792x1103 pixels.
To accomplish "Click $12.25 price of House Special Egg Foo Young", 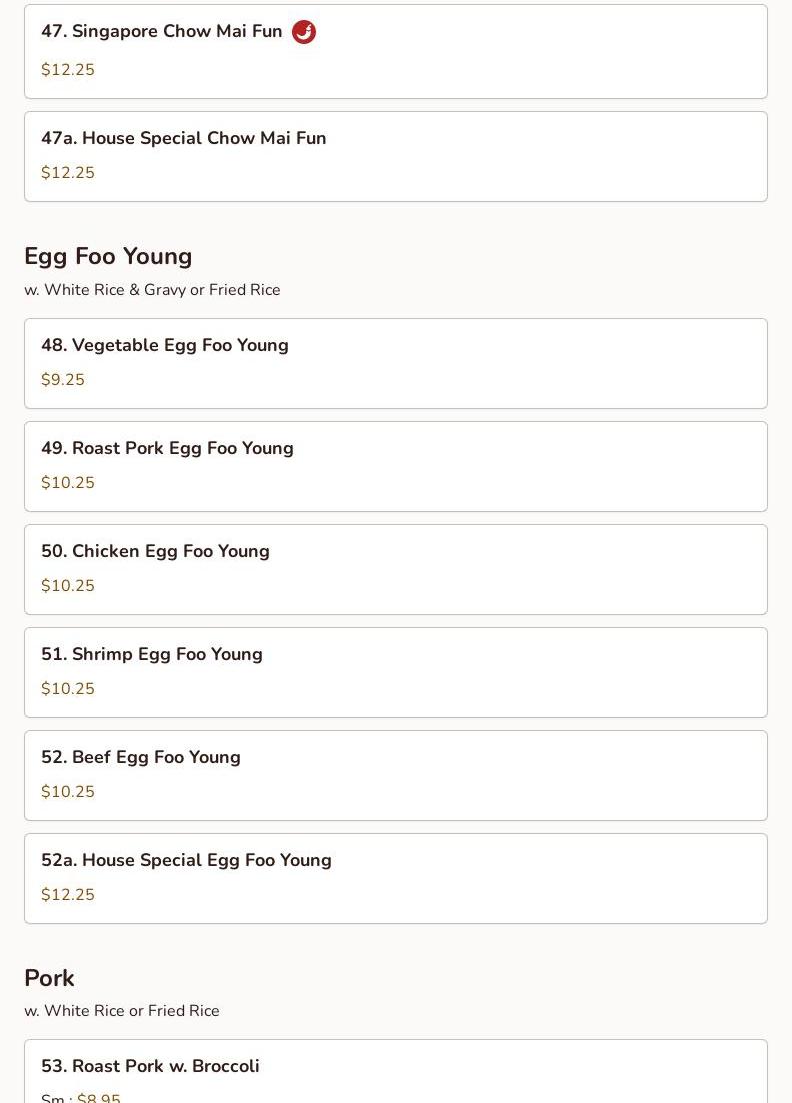I will pyautogui.click(x=68, y=895).
